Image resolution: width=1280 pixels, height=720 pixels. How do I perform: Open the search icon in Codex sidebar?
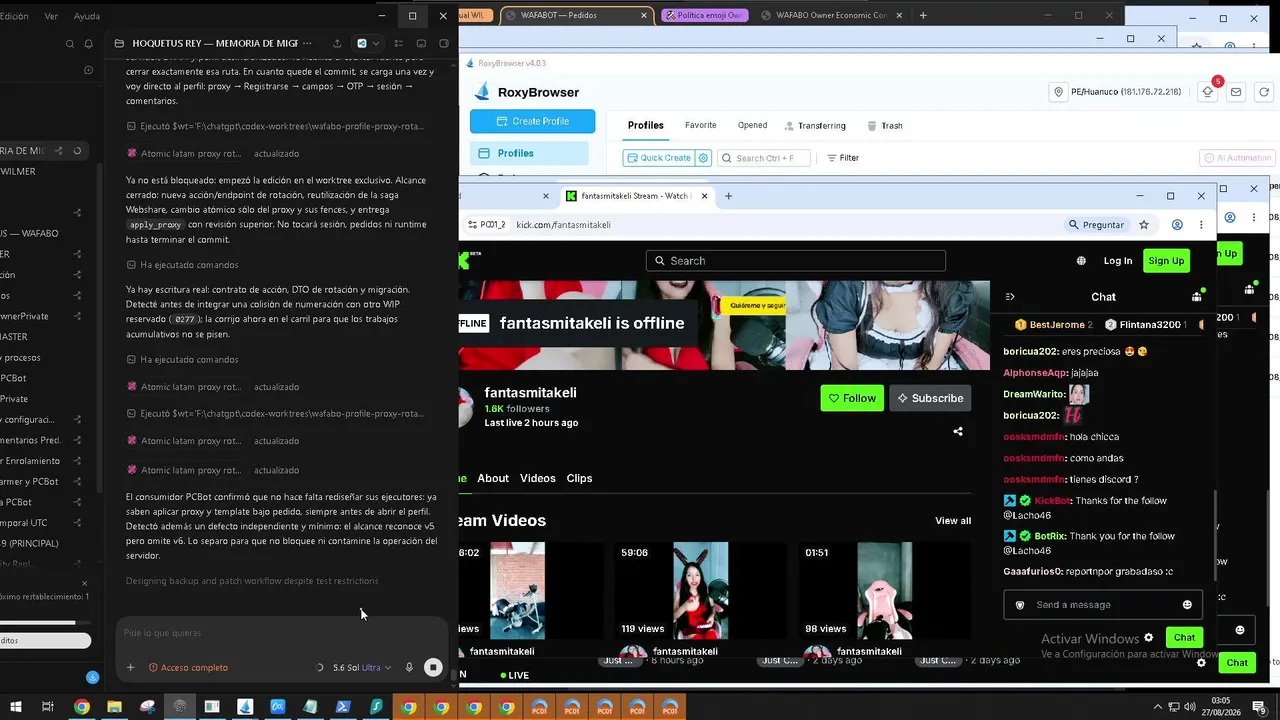(x=69, y=44)
